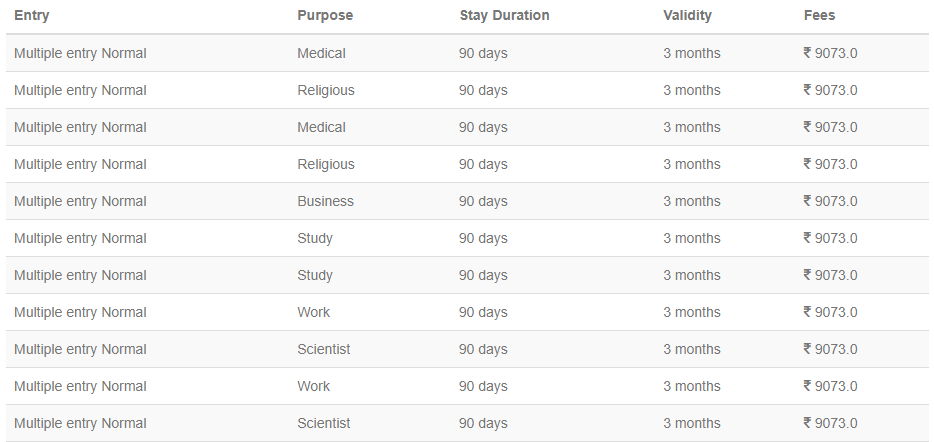Select the second Study purpose cell
This screenshot has height=442, width=934.
(x=315, y=275)
